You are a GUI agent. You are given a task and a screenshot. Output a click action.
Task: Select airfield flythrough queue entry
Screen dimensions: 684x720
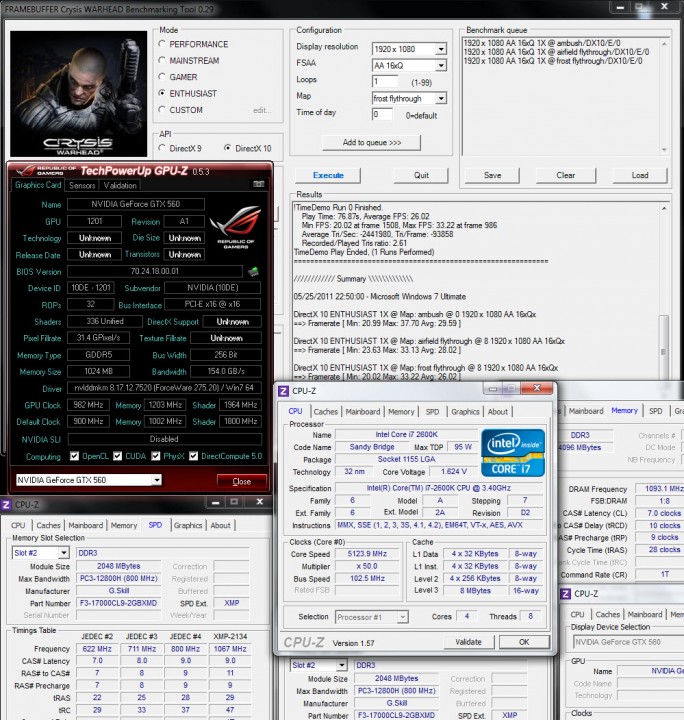[x=556, y=52]
